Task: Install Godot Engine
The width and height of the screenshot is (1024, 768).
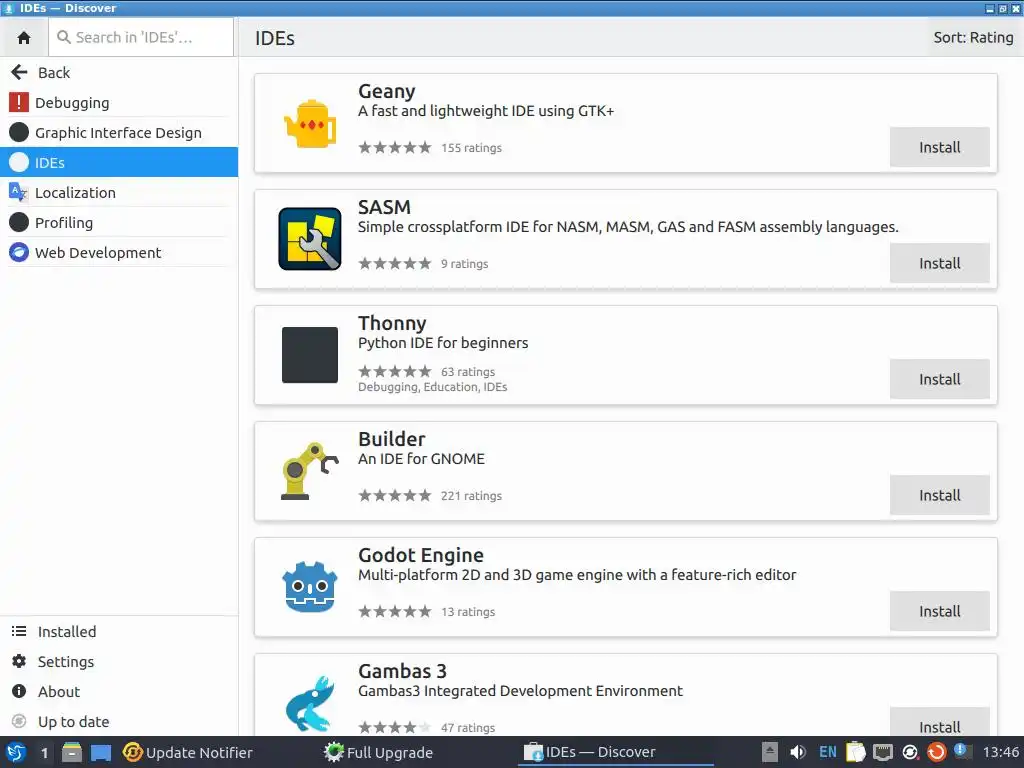Action: (x=939, y=611)
